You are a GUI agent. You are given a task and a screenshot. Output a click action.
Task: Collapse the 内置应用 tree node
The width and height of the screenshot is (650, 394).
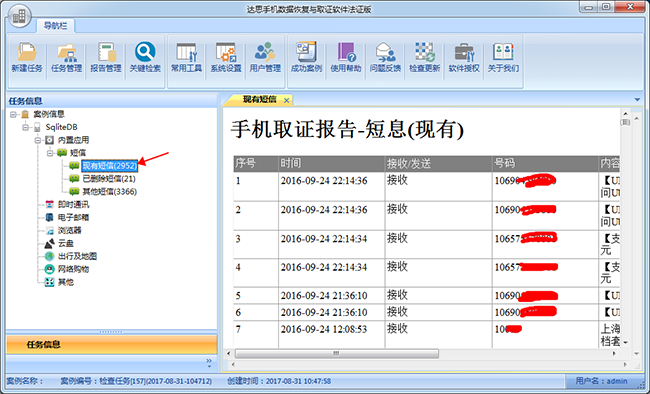click(x=38, y=140)
